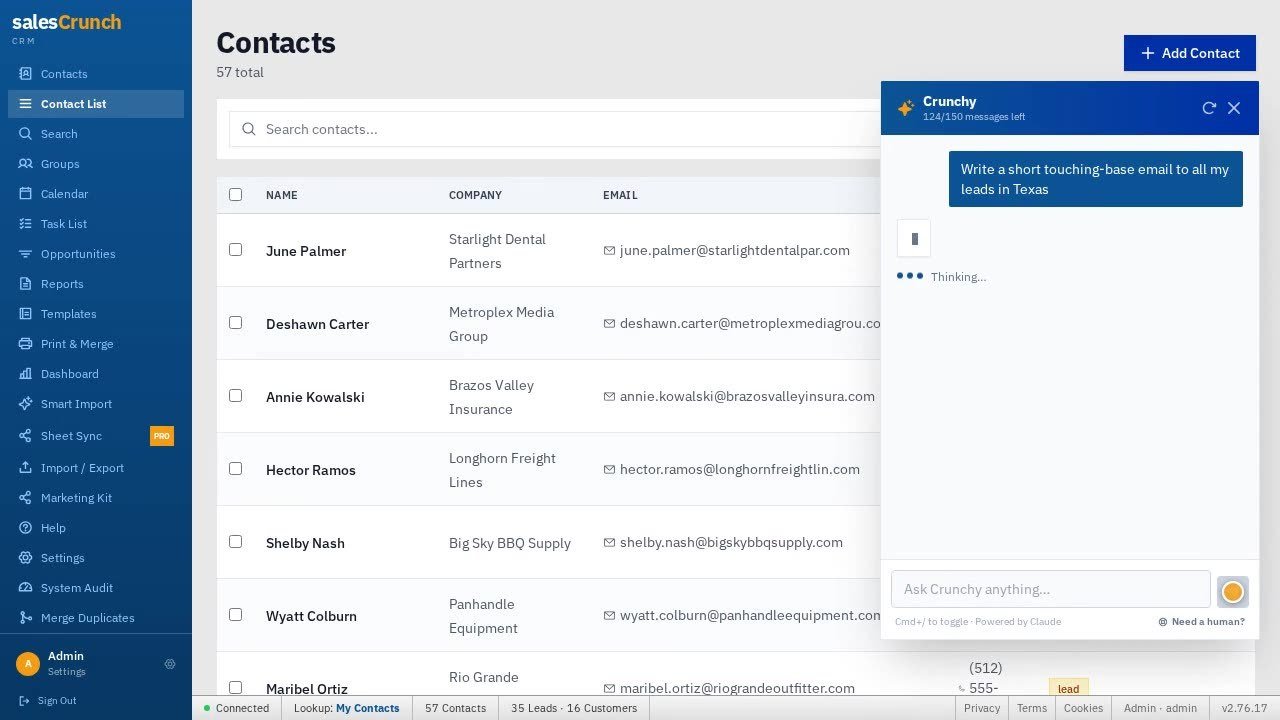Open Sheet Sync PRO feature
The image size is (1280, 720).
tap(96, 436)
